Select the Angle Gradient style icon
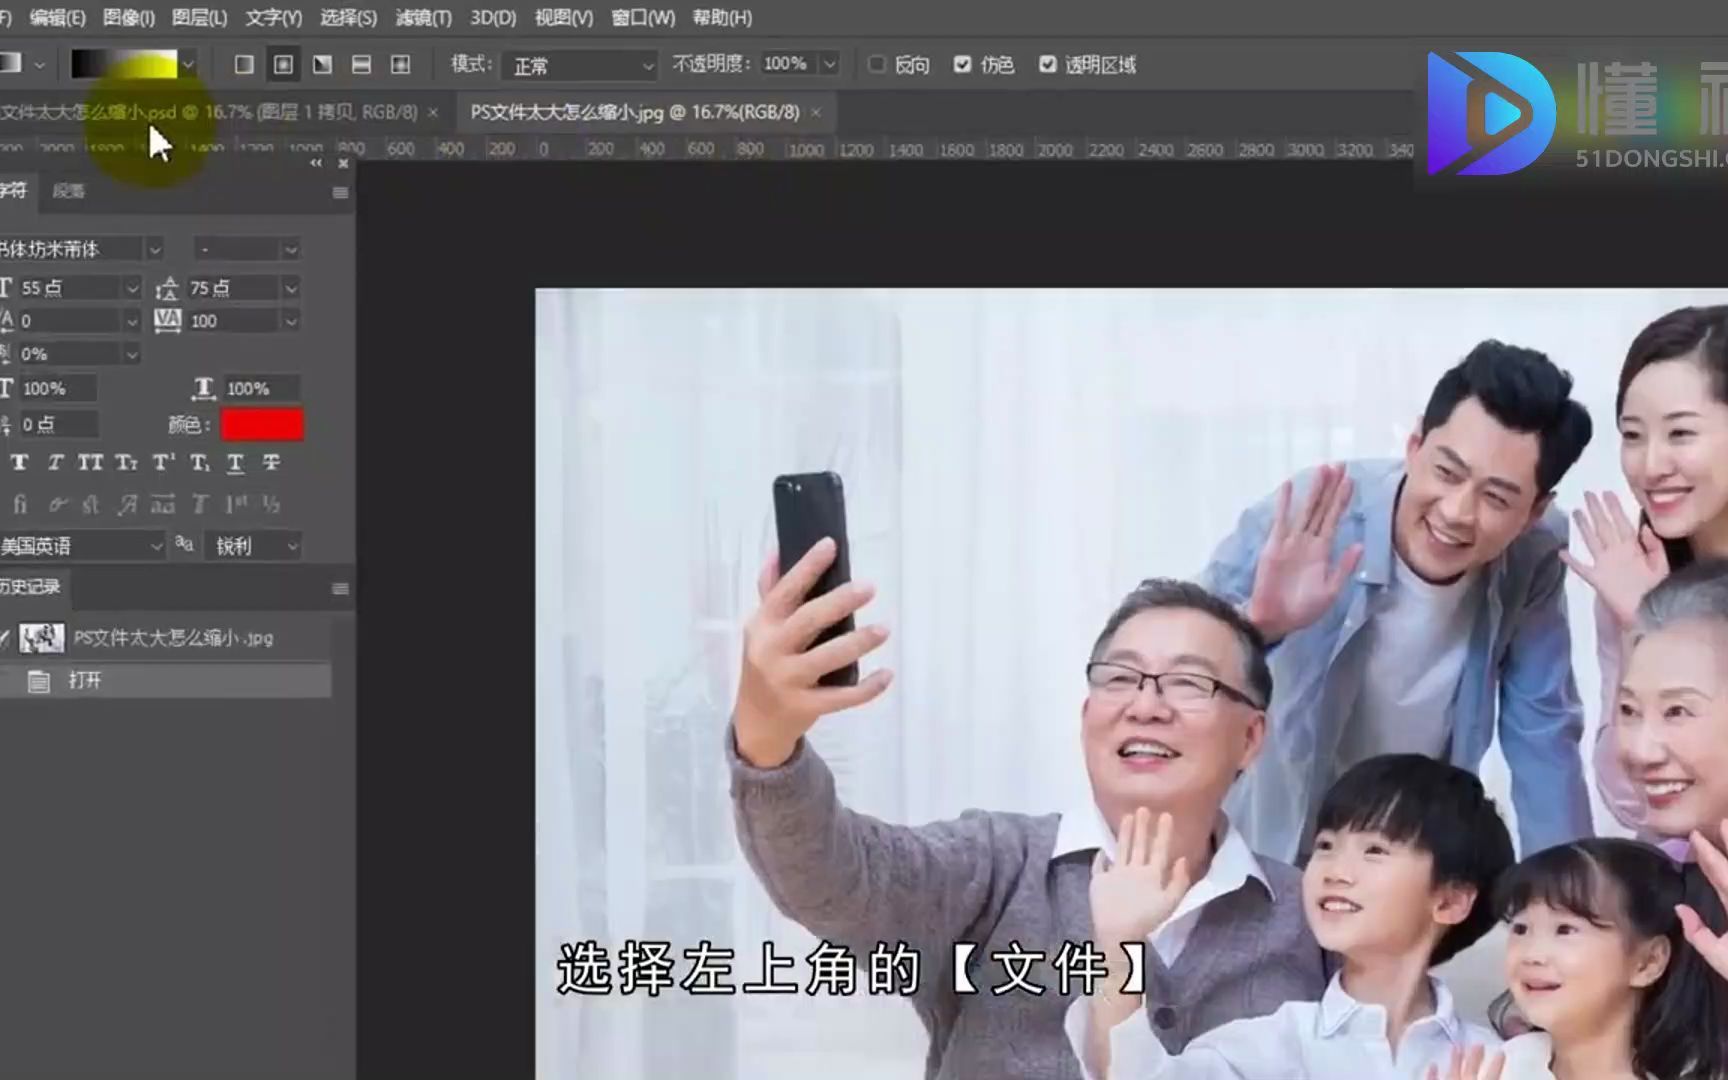This screenshot has height=1080, width=1728. point(321,64)
